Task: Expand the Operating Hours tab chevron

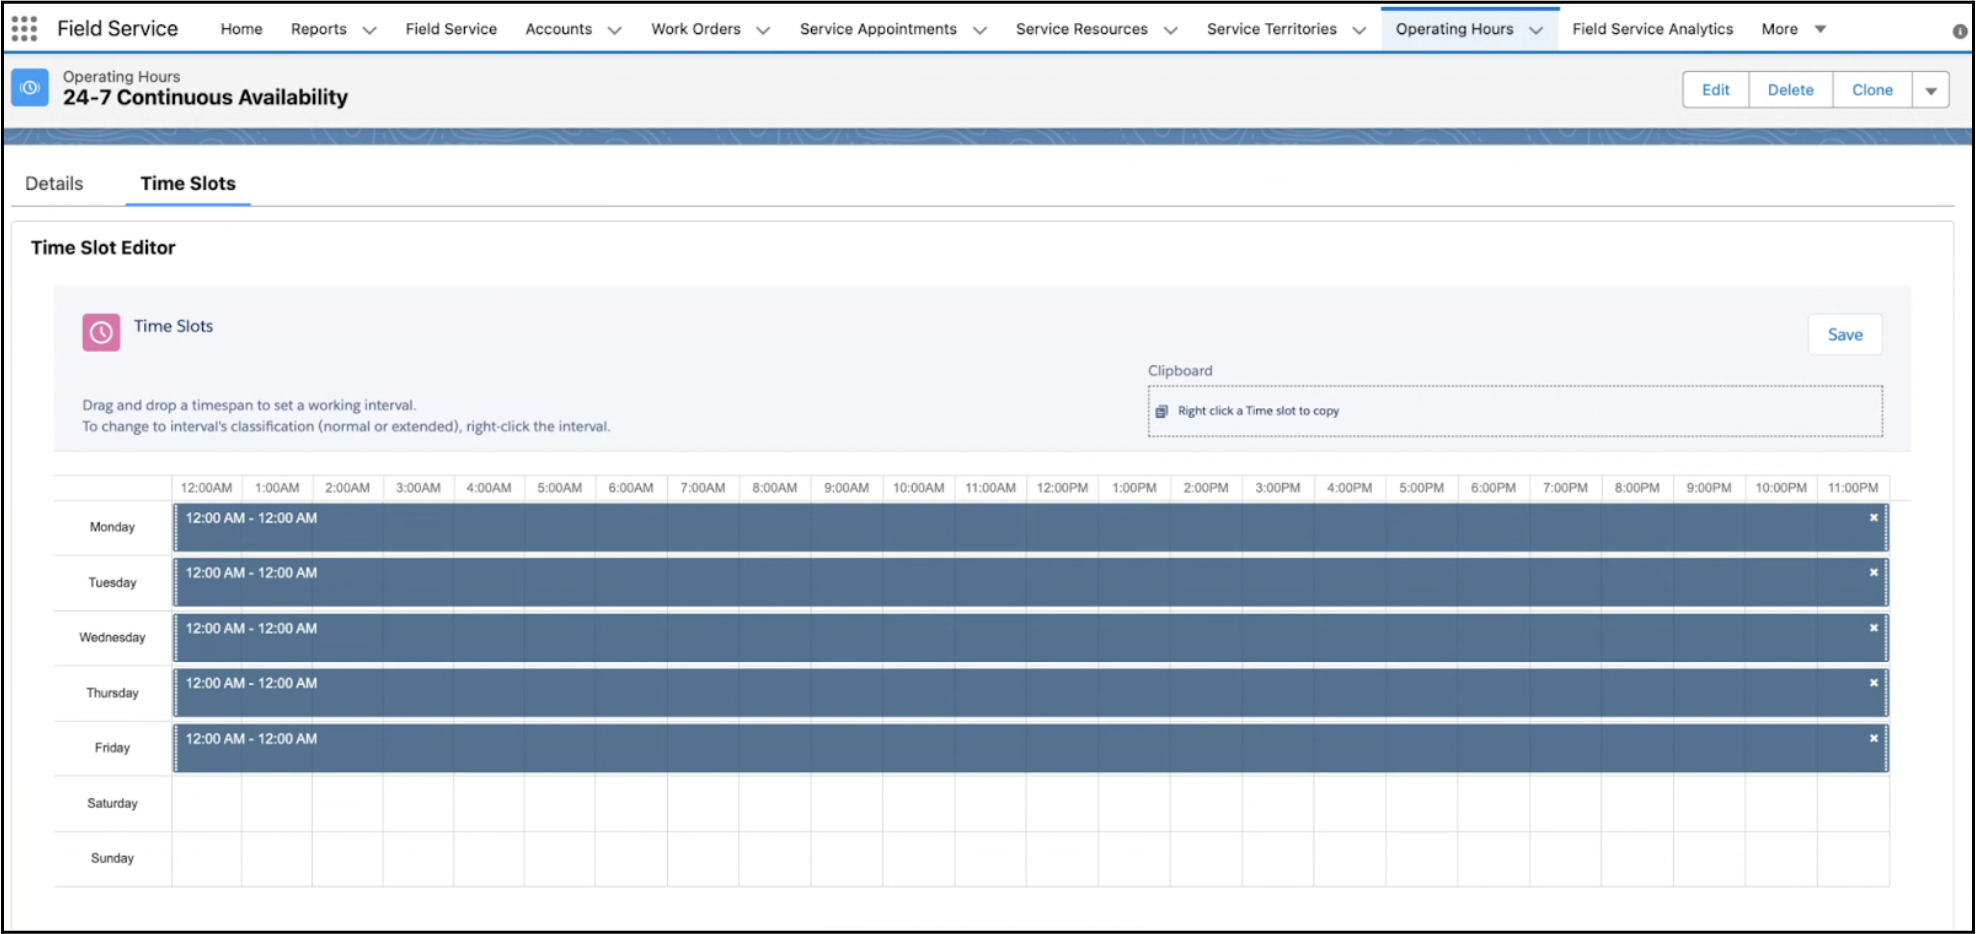Action: [x=1536, y=30]
